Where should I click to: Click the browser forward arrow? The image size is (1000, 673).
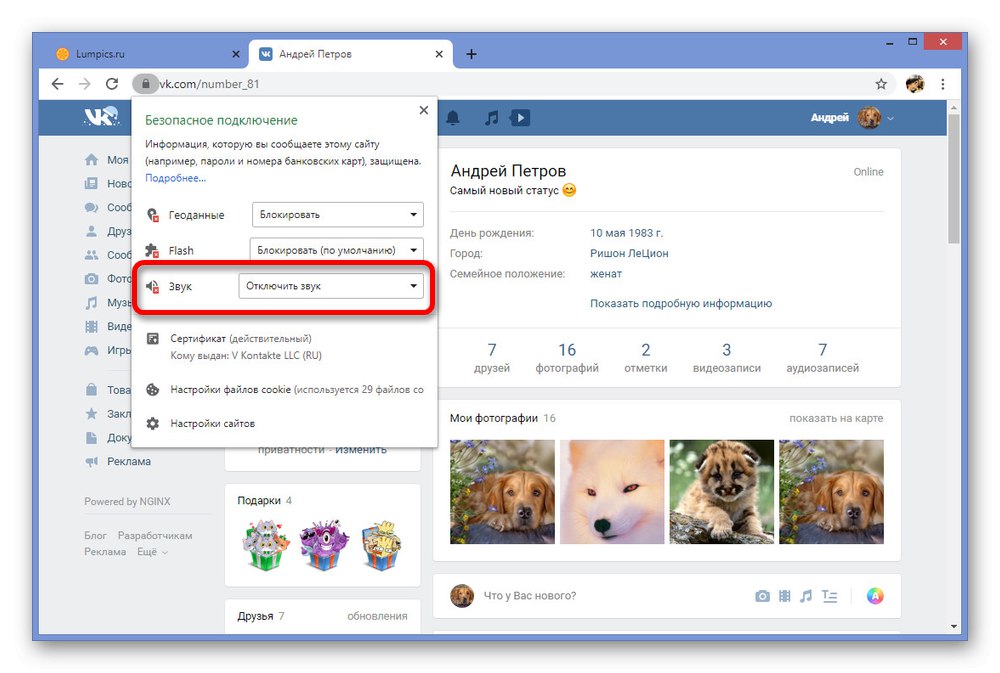84,84
